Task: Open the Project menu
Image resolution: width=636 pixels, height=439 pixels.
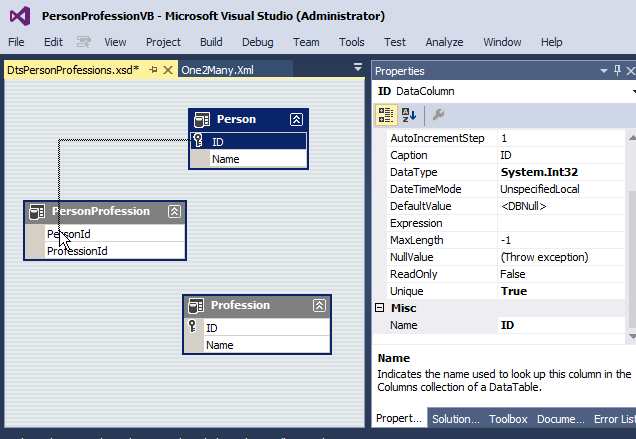Action: pyautogui.click(x=163, y=42)
